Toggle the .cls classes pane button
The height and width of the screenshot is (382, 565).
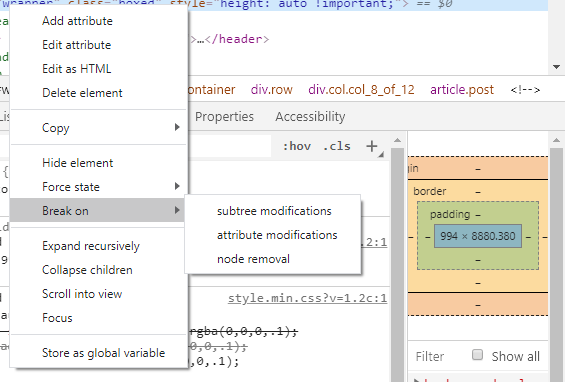pos(337,146)
